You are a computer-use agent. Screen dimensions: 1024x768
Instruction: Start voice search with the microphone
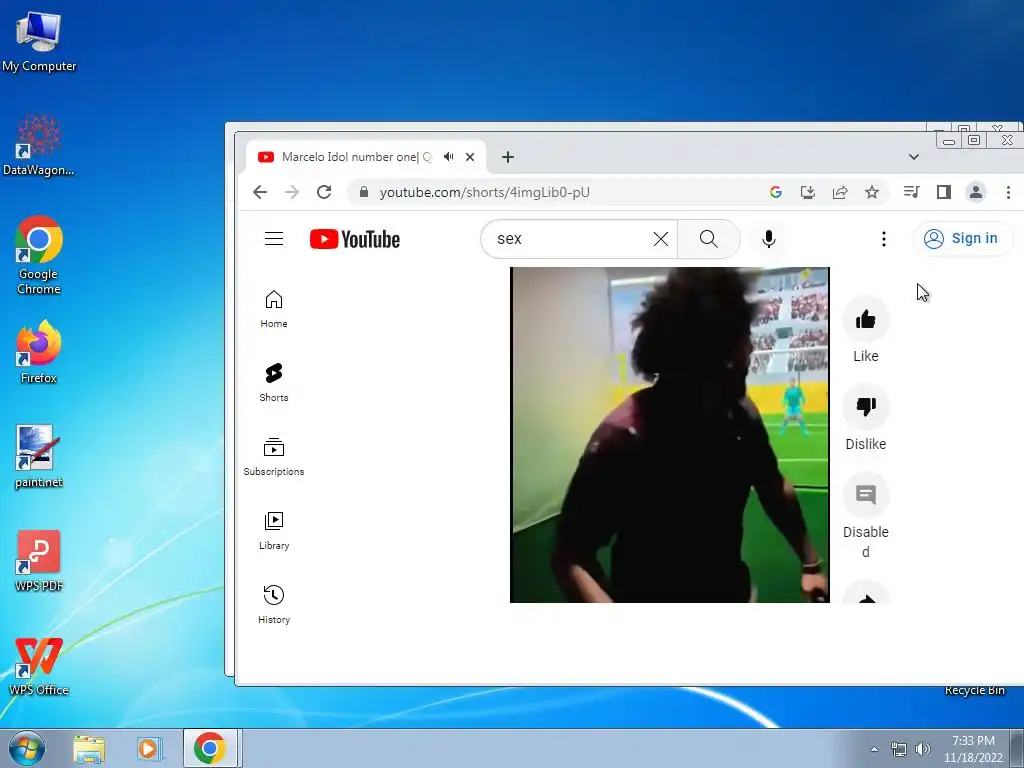pyautogui.click(x=769, y=239)
